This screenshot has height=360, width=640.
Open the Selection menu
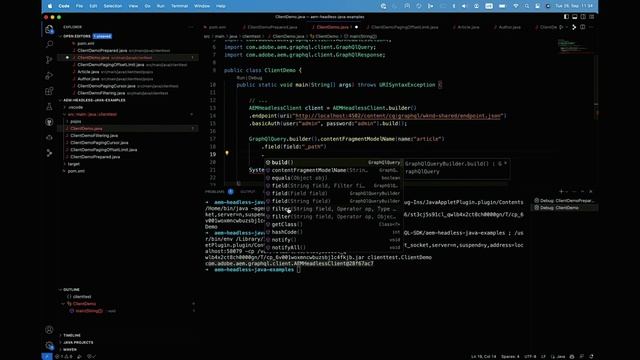113,6
